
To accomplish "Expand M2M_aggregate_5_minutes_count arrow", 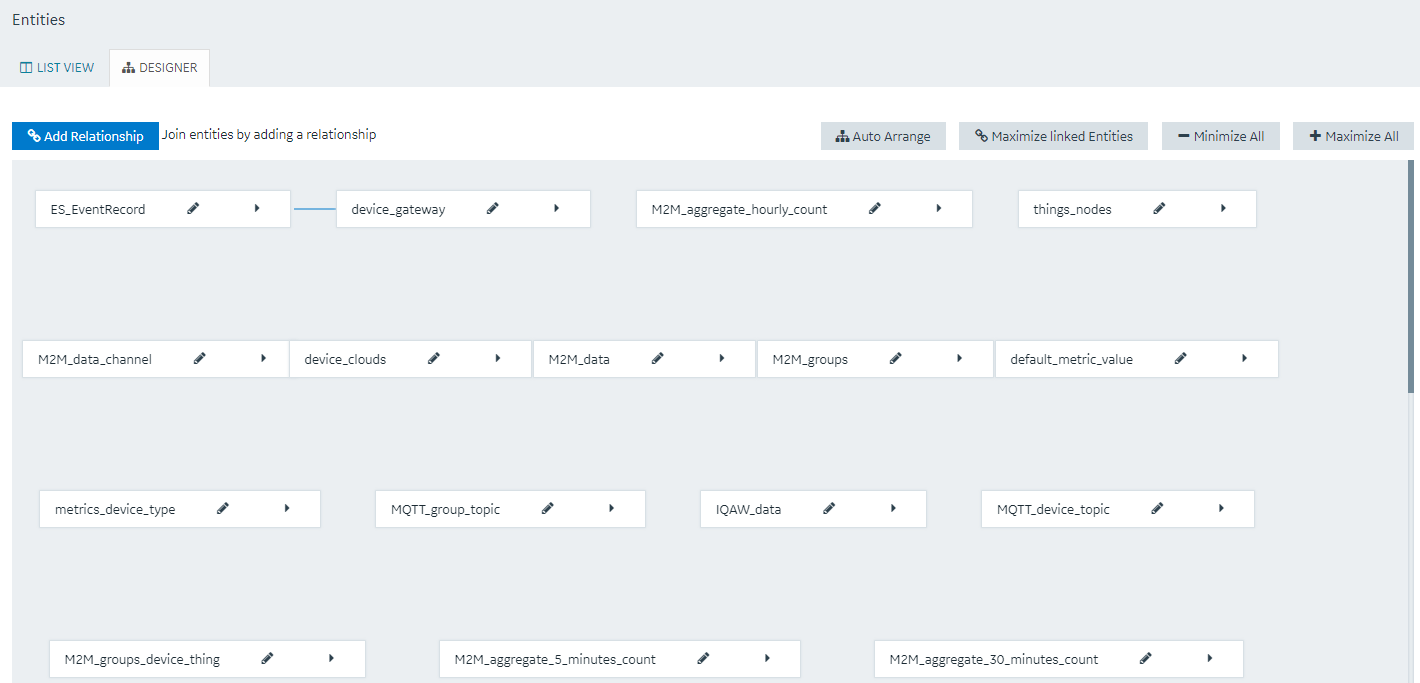I will (x=767, y=658).
